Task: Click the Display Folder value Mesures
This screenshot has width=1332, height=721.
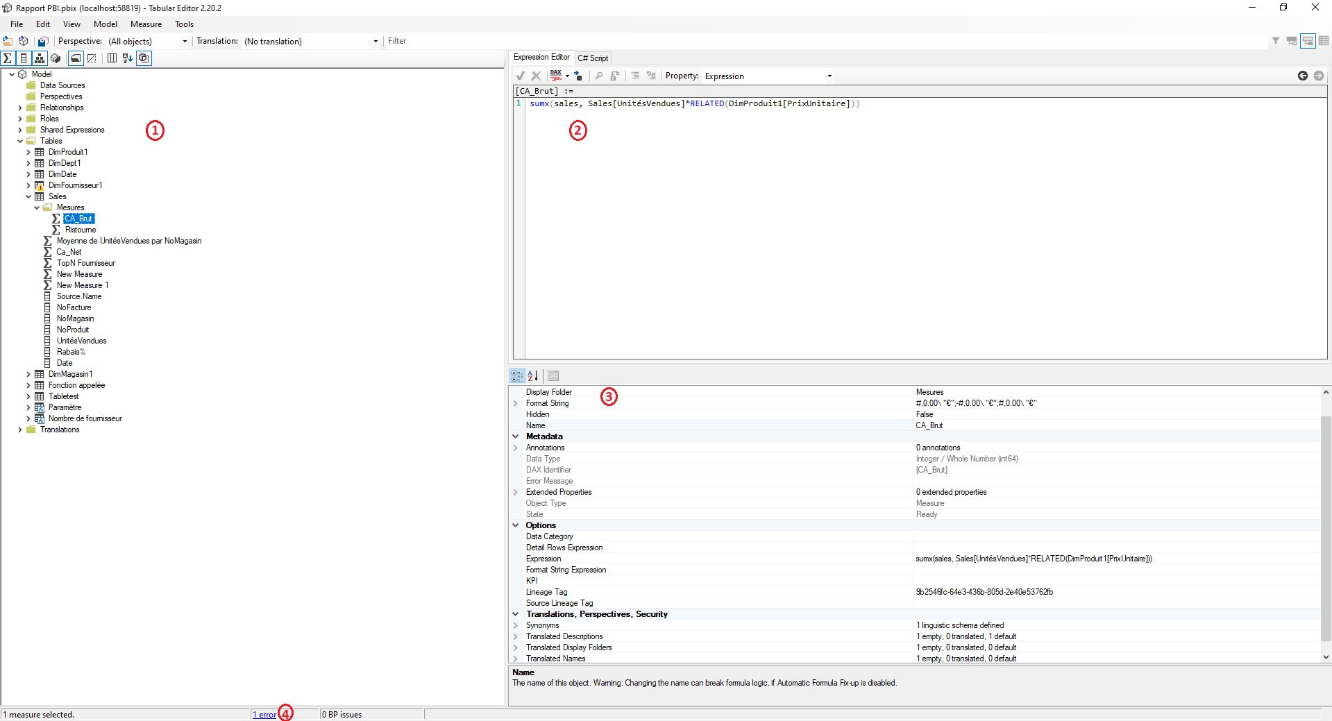Action: point(929,392)
